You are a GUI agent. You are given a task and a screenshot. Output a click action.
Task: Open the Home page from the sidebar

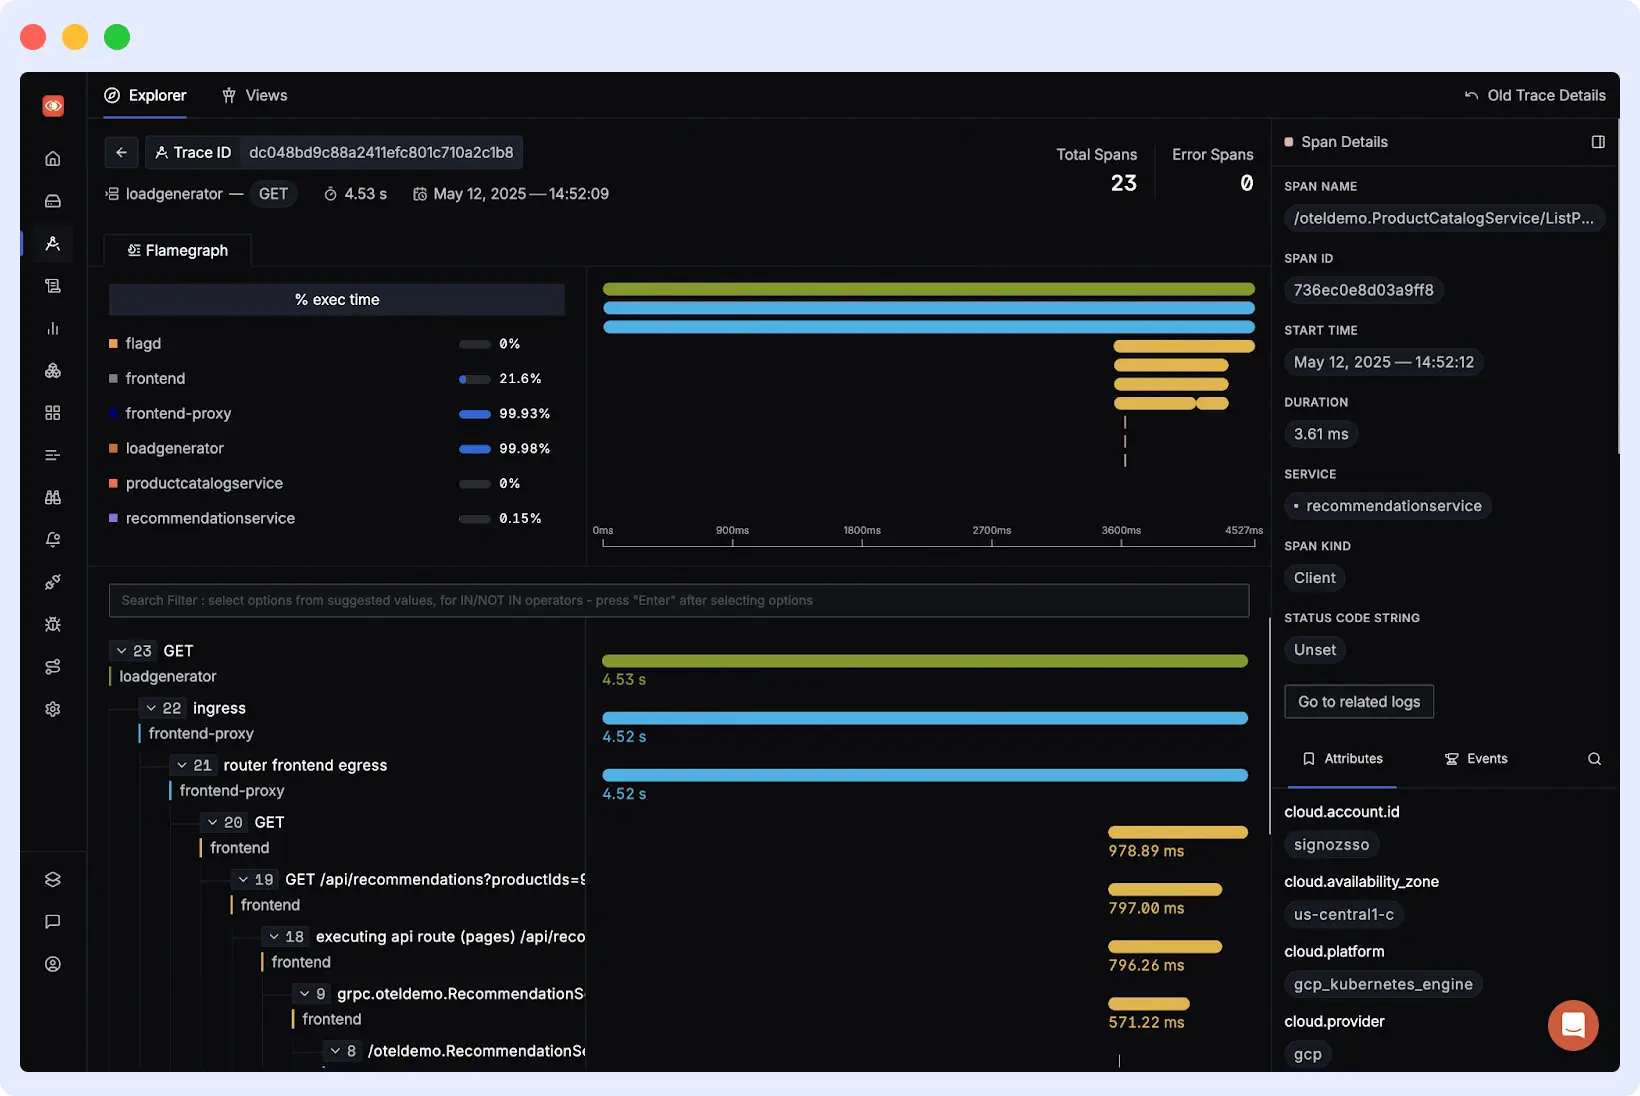pyautogui.click(x=52, y=157)
